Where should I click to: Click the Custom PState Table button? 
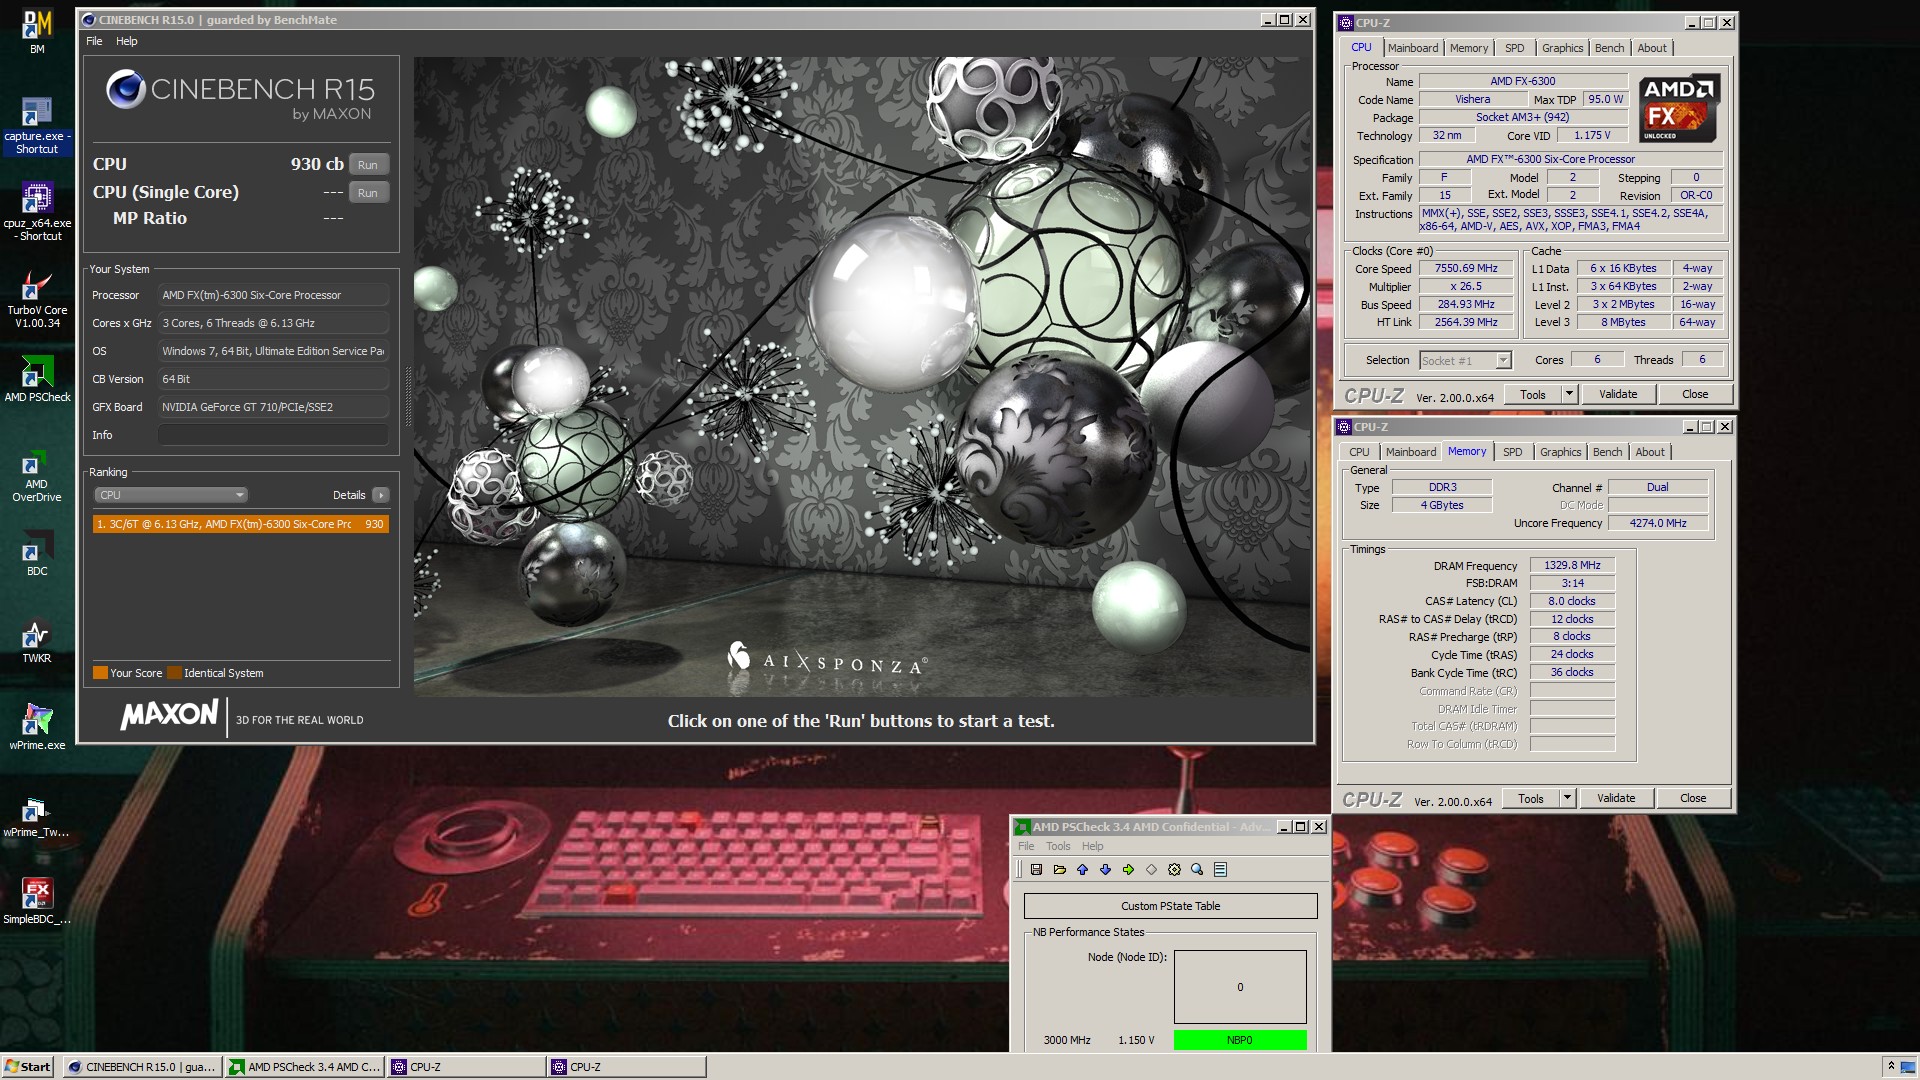click(1170, 906)
